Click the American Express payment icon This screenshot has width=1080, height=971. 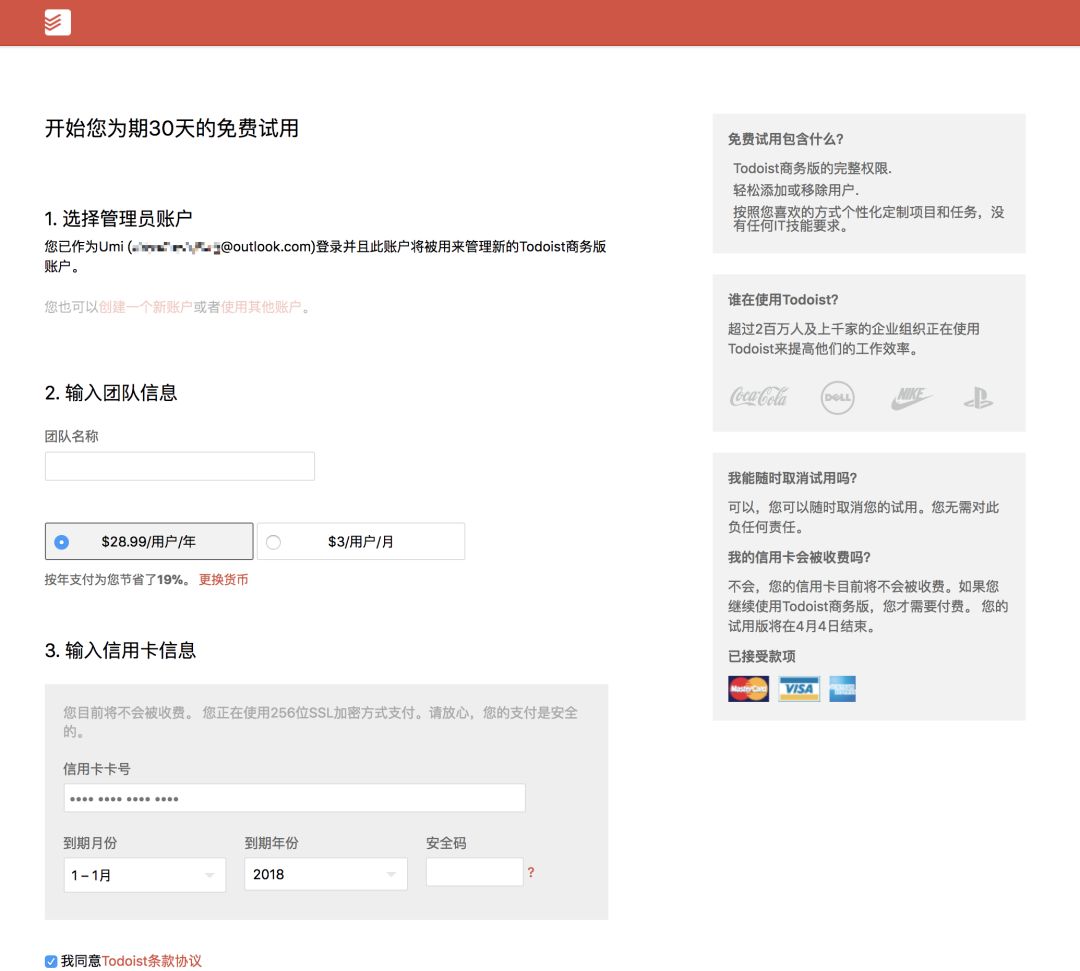click(x=842, y=689)
